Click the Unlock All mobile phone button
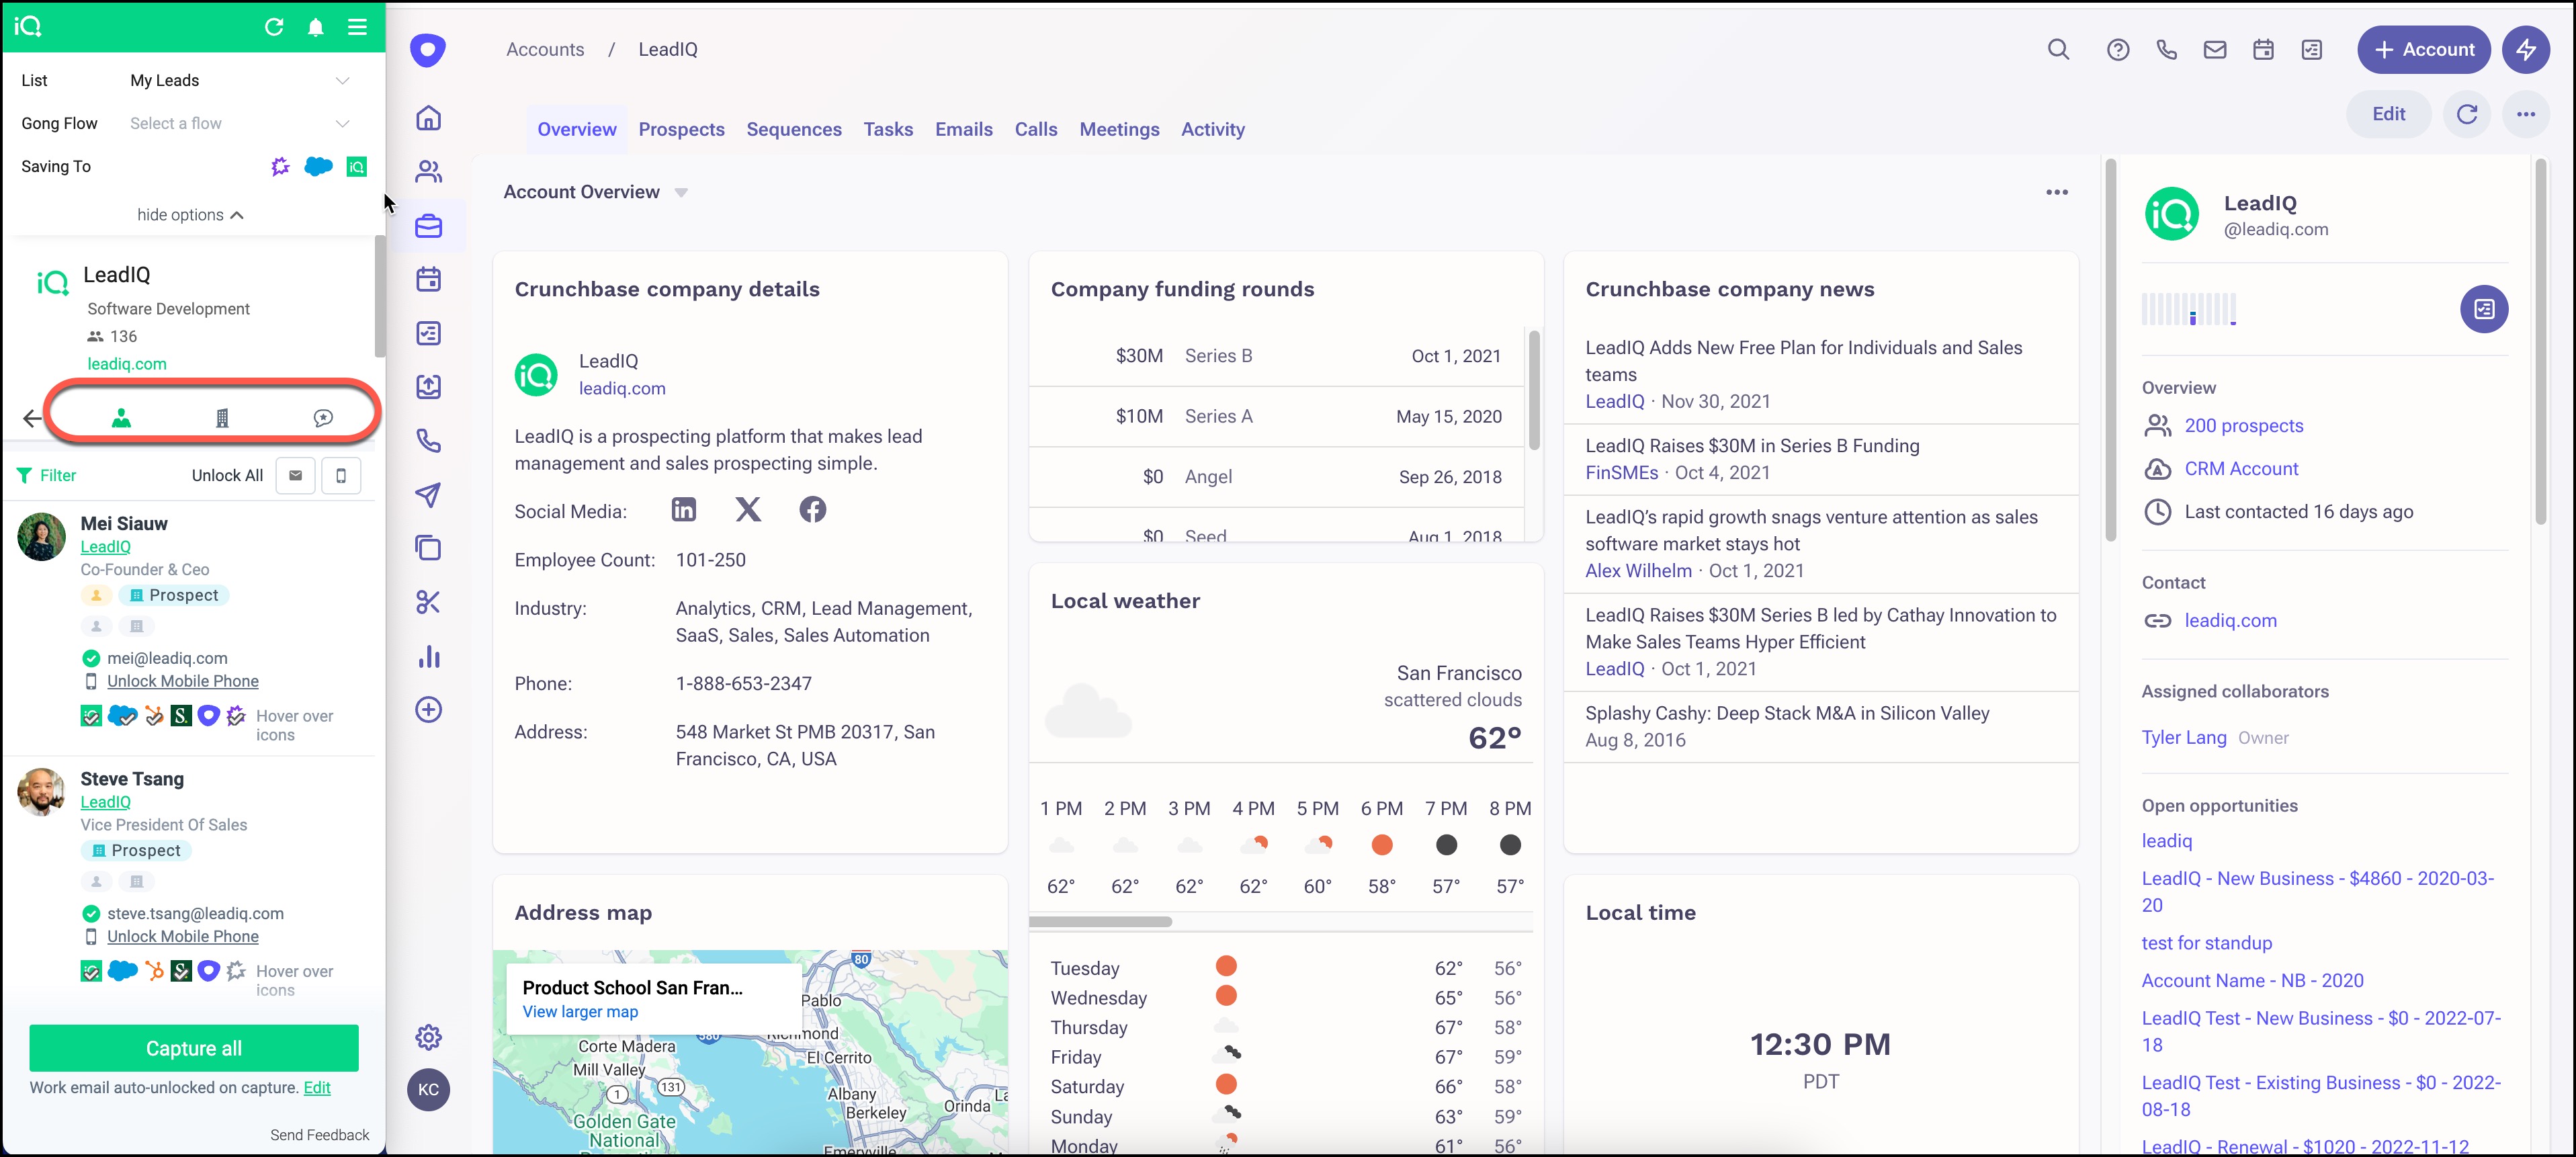The image size is (2576, 1157). 341,476
